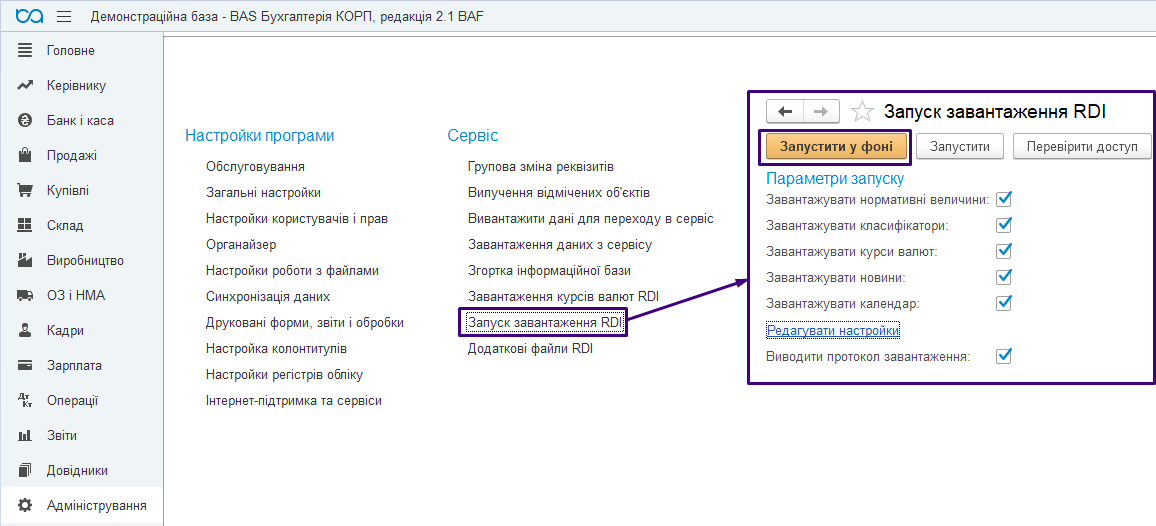Open Вивантажити дані для переходу в сервіс
1156x526 pixels.
tap(591, 219)
